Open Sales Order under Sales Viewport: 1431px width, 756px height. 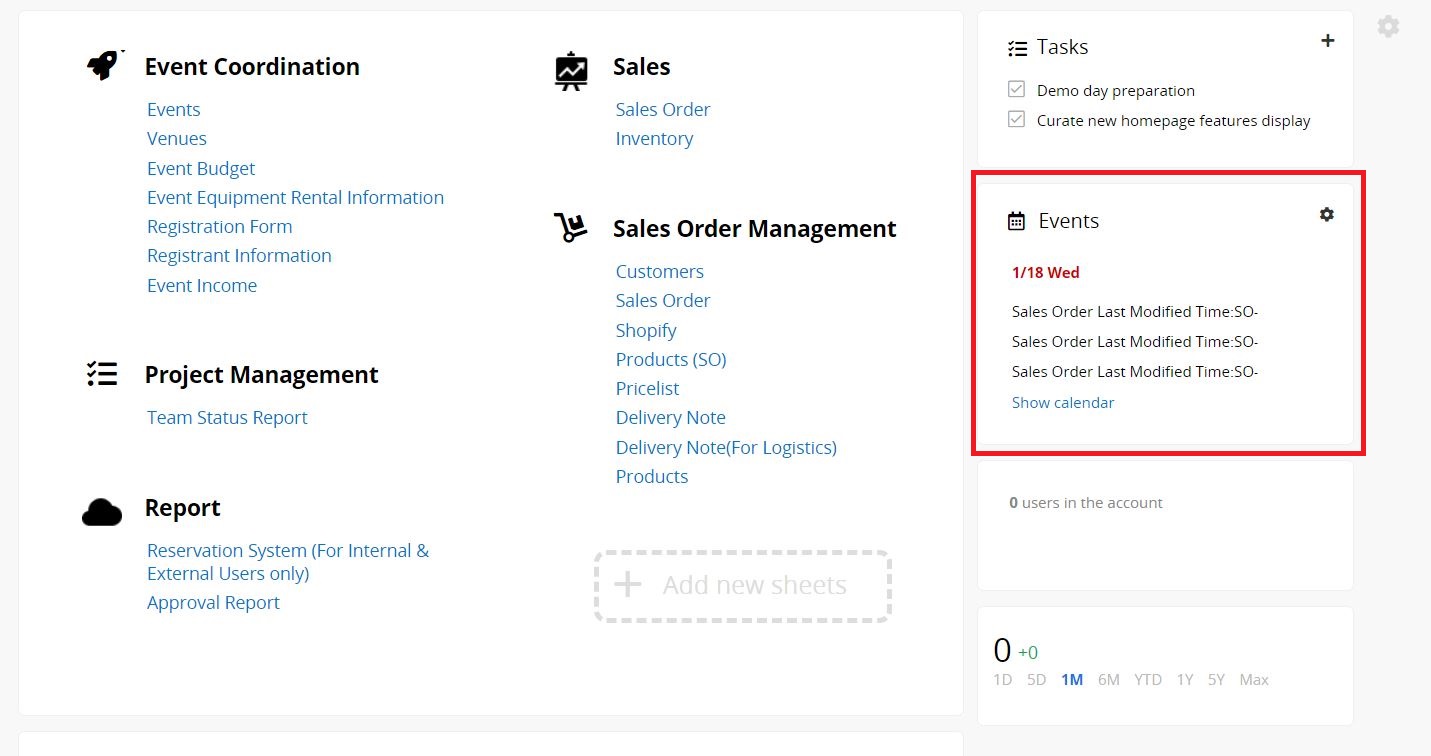(x=663, y=110)
